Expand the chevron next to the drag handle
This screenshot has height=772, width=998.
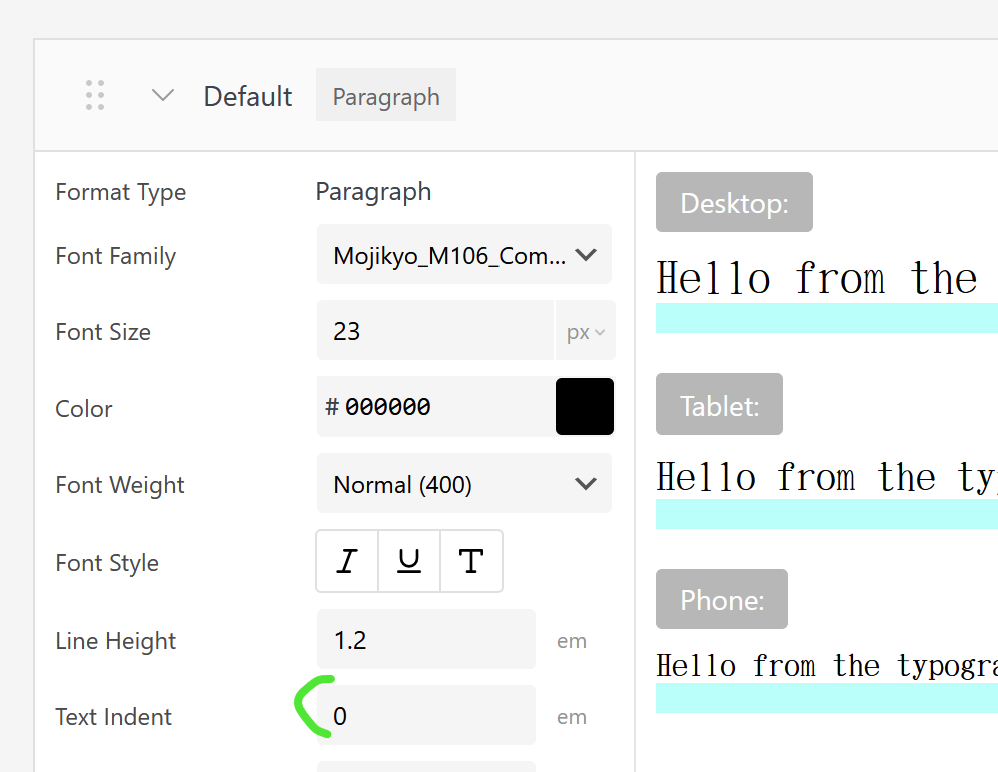pos(162,95)
